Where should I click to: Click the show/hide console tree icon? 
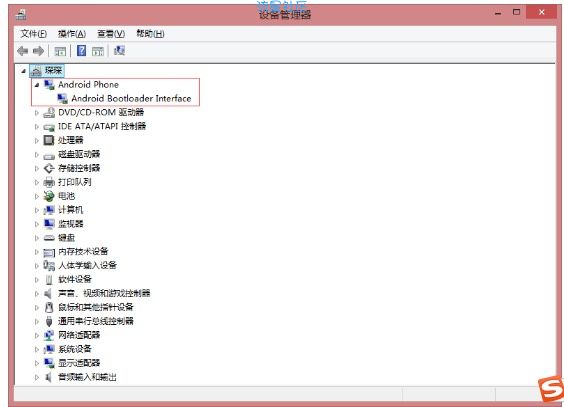coord(60,51)
